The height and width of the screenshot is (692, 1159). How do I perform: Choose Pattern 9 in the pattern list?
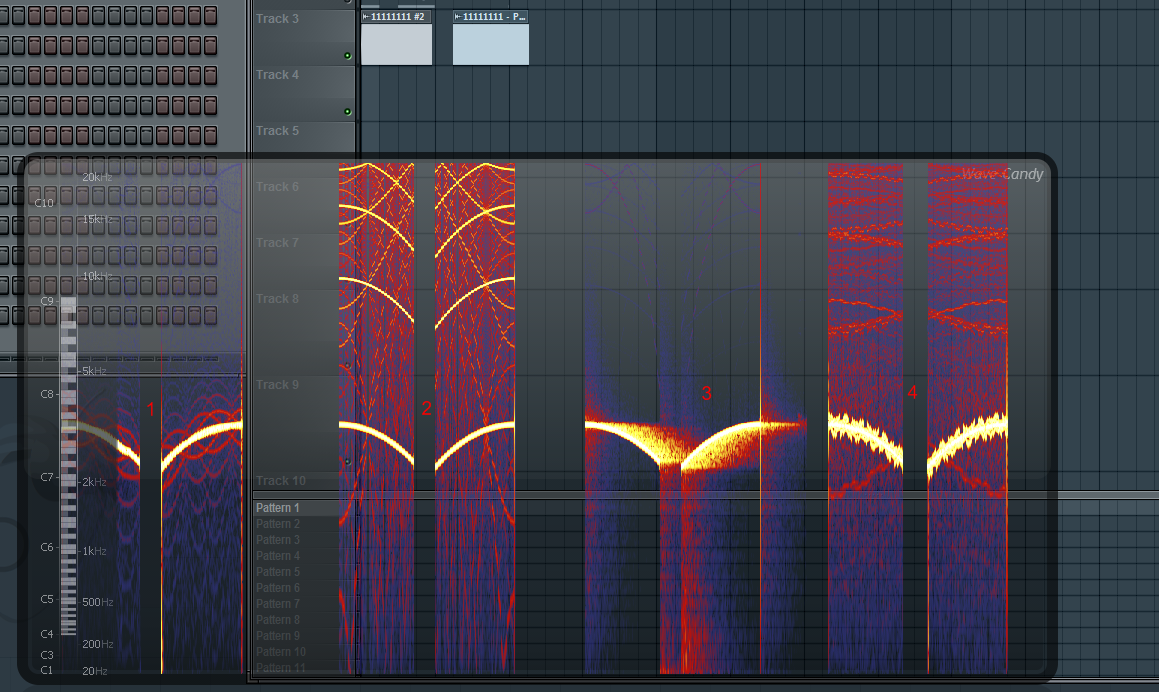coord(305,636)
